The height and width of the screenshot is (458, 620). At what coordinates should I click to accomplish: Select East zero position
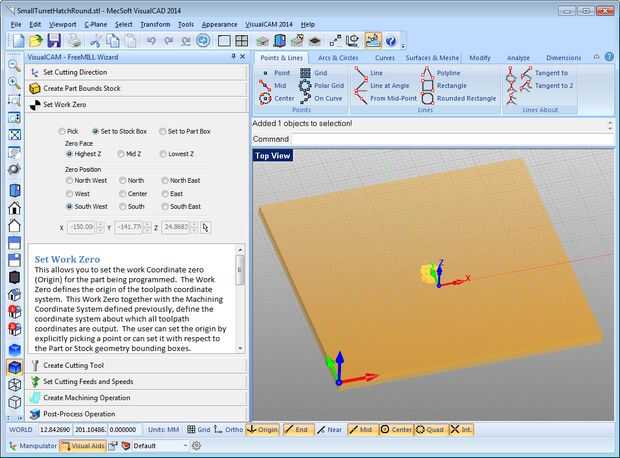172,194
